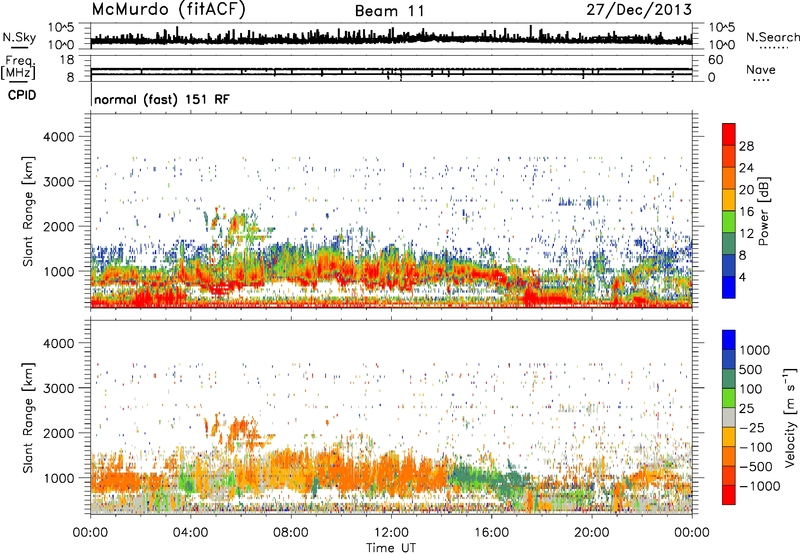Select the Time UT axis title

coord(391,548)
